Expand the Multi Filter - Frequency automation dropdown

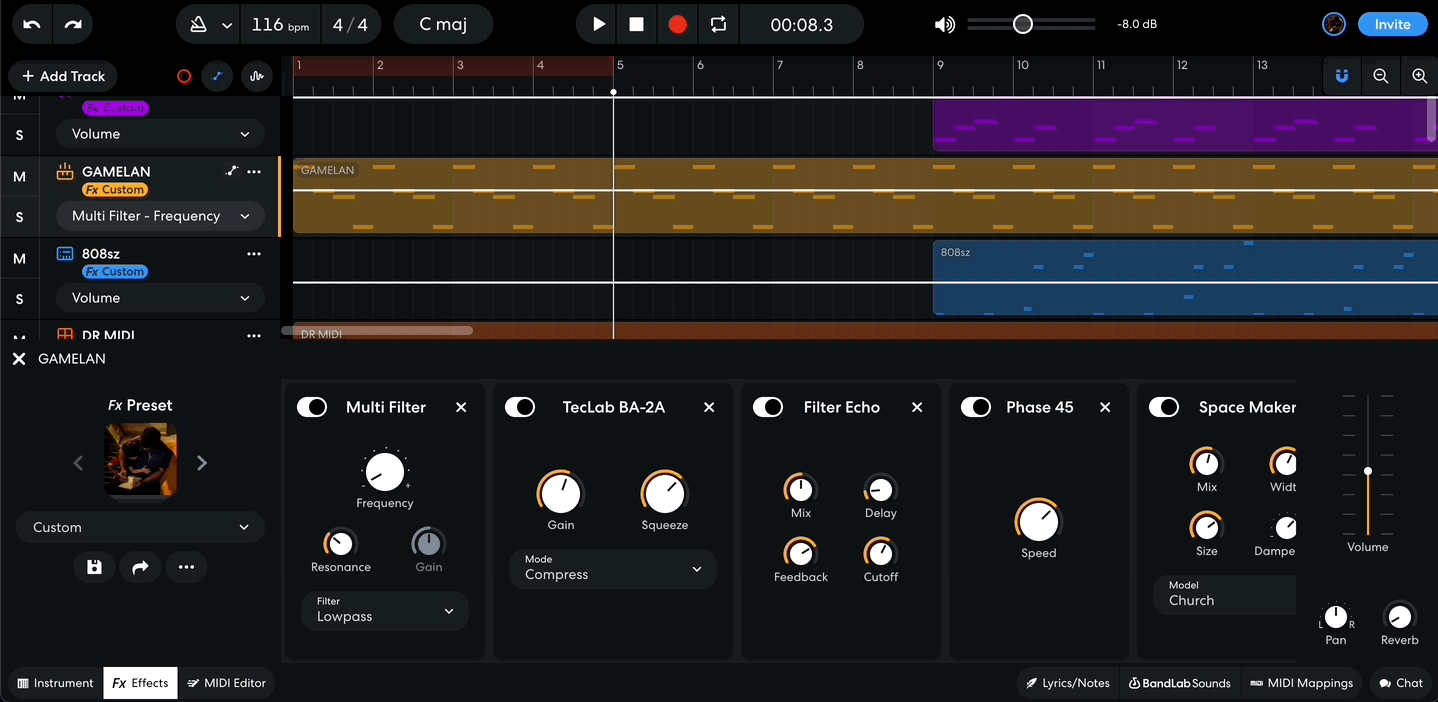[159, 215]
